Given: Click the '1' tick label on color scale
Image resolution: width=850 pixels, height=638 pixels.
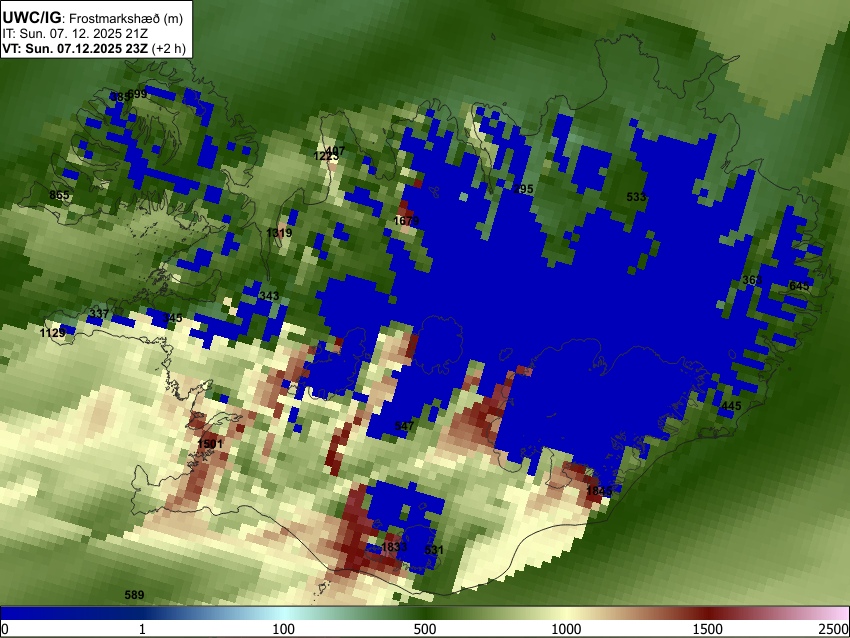Looking at the screenshot, I should coord(142,629).
